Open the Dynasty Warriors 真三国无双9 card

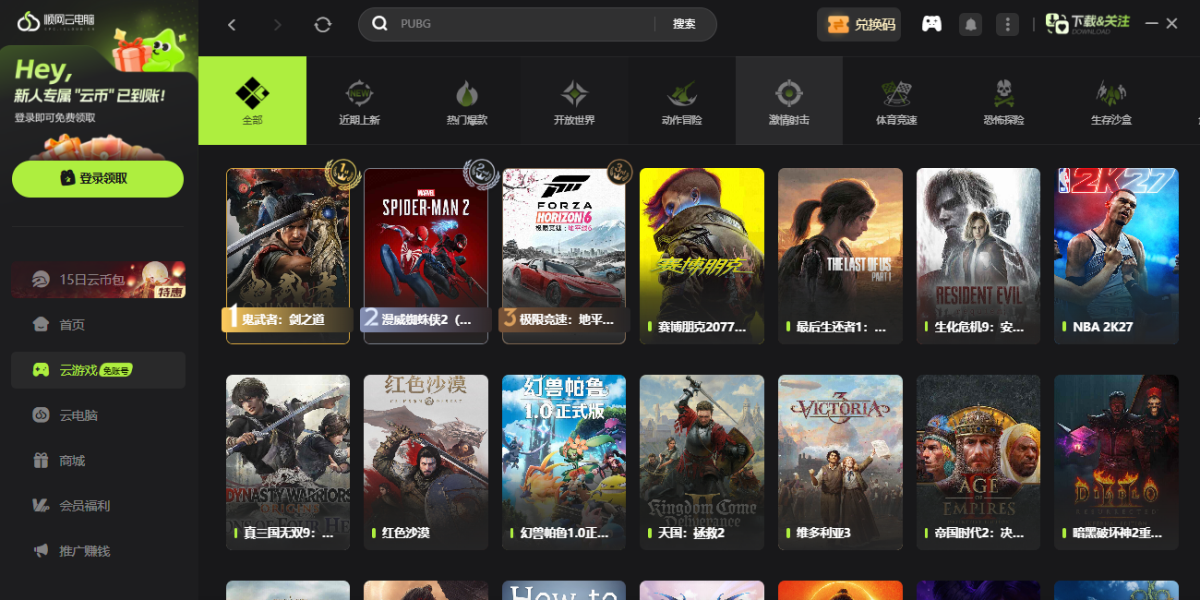(288, 462)
